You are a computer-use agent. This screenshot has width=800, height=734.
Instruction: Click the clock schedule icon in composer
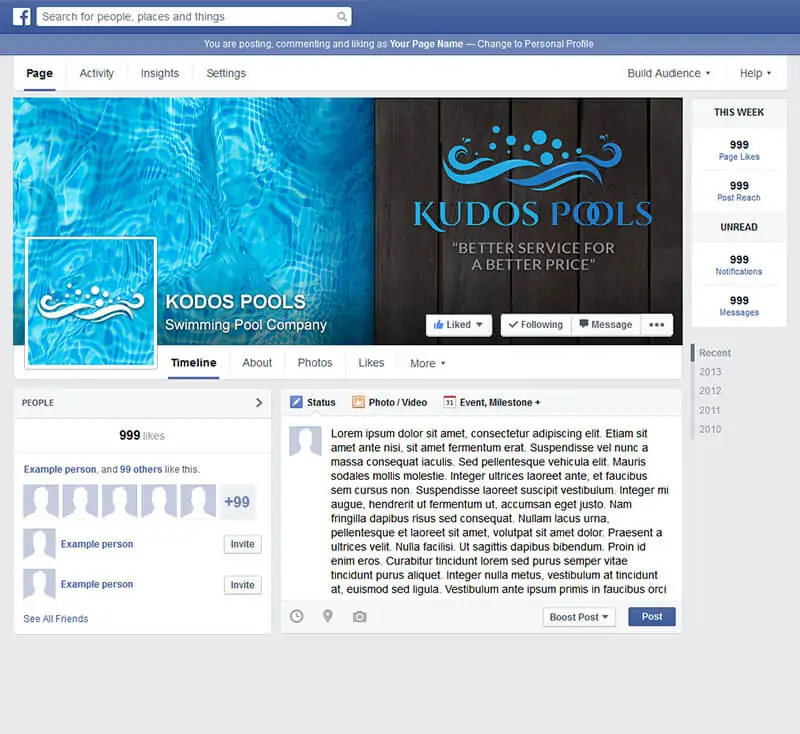(x=297, y=617)
